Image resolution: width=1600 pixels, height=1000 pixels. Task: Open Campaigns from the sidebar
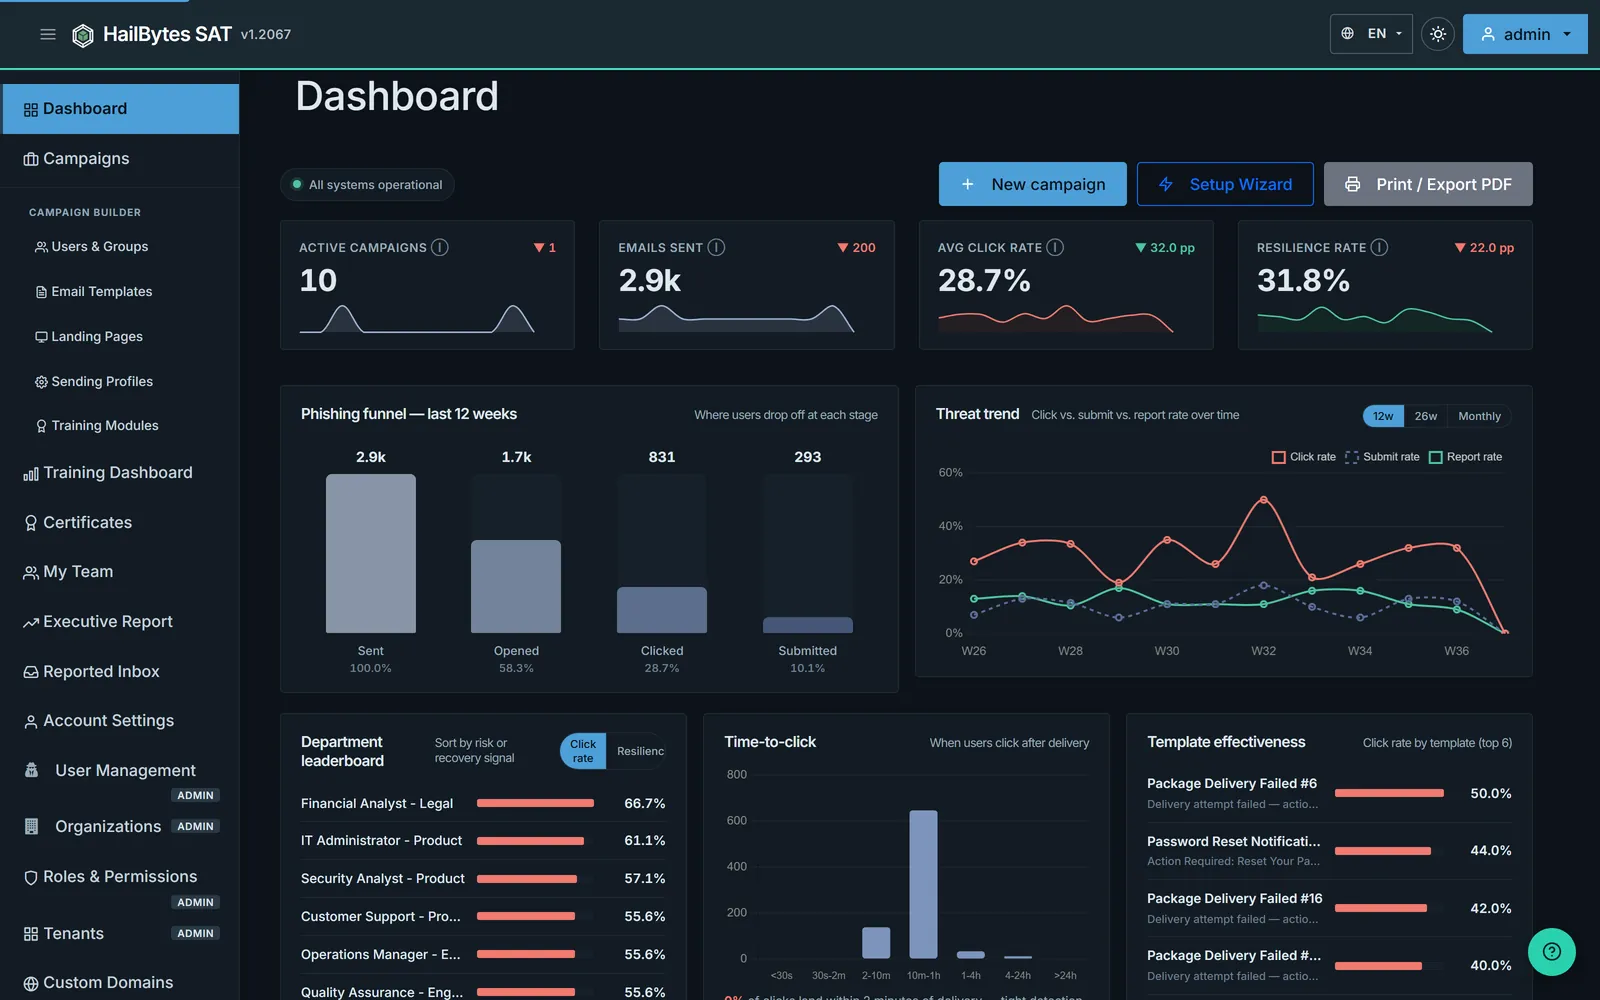pos(121,159)
